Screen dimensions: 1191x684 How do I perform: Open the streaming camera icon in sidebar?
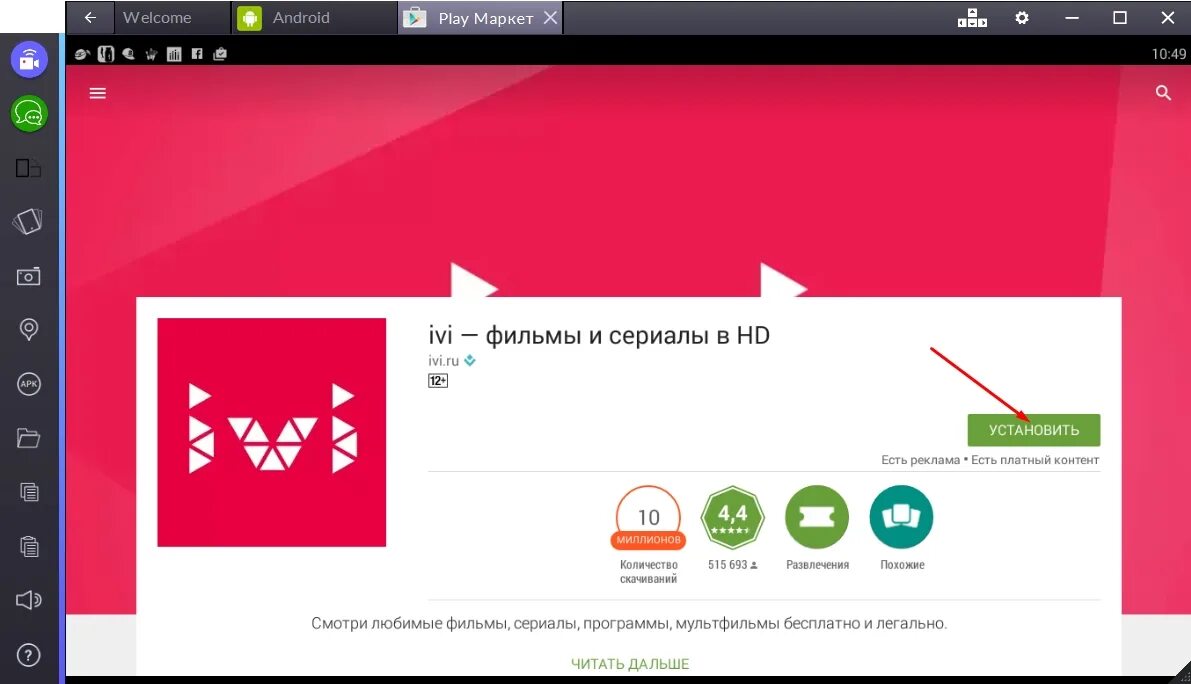(x=29, y=59)
